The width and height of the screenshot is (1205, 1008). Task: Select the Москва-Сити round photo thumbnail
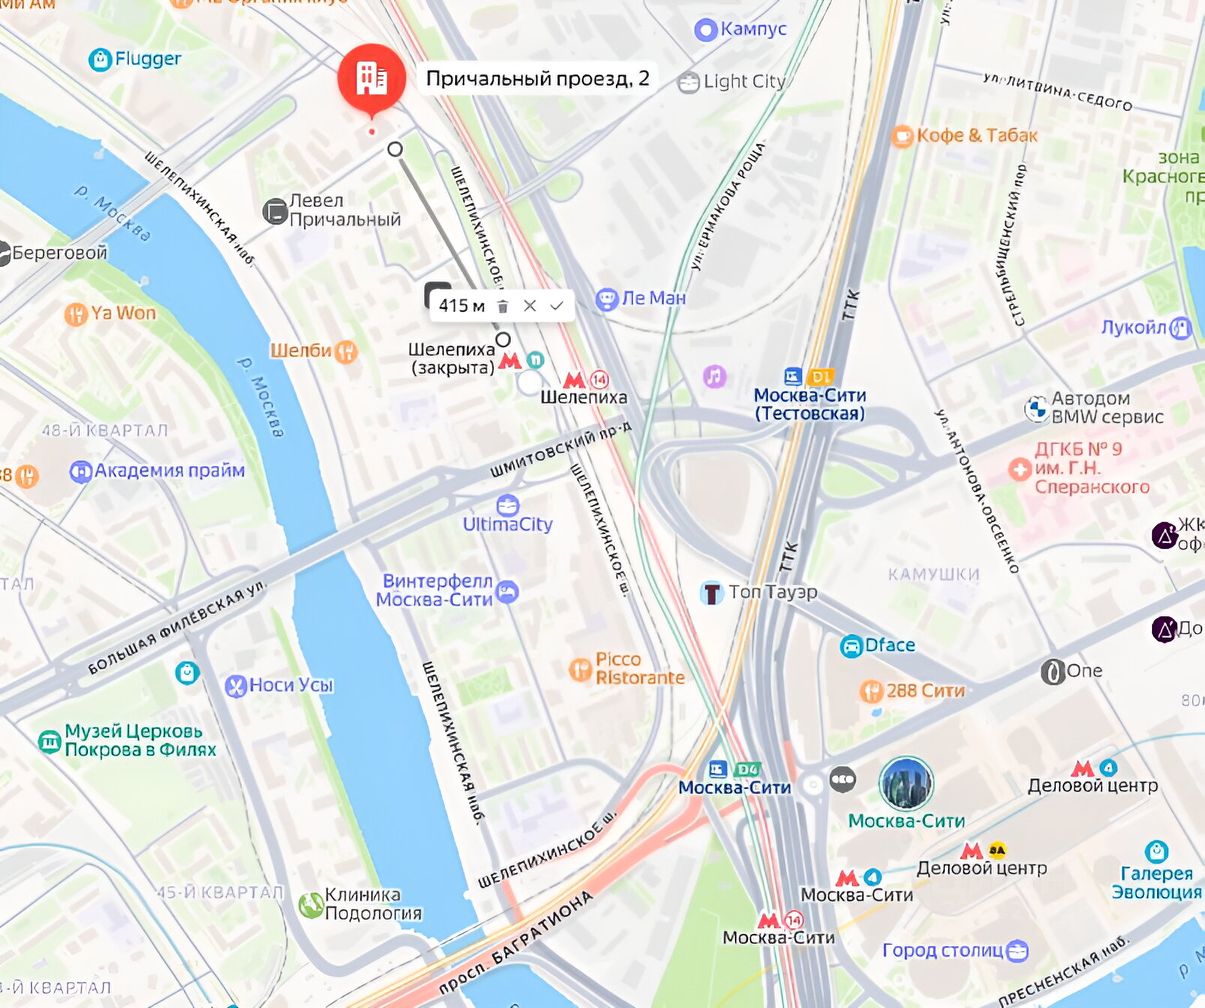(x=906, y=784)
